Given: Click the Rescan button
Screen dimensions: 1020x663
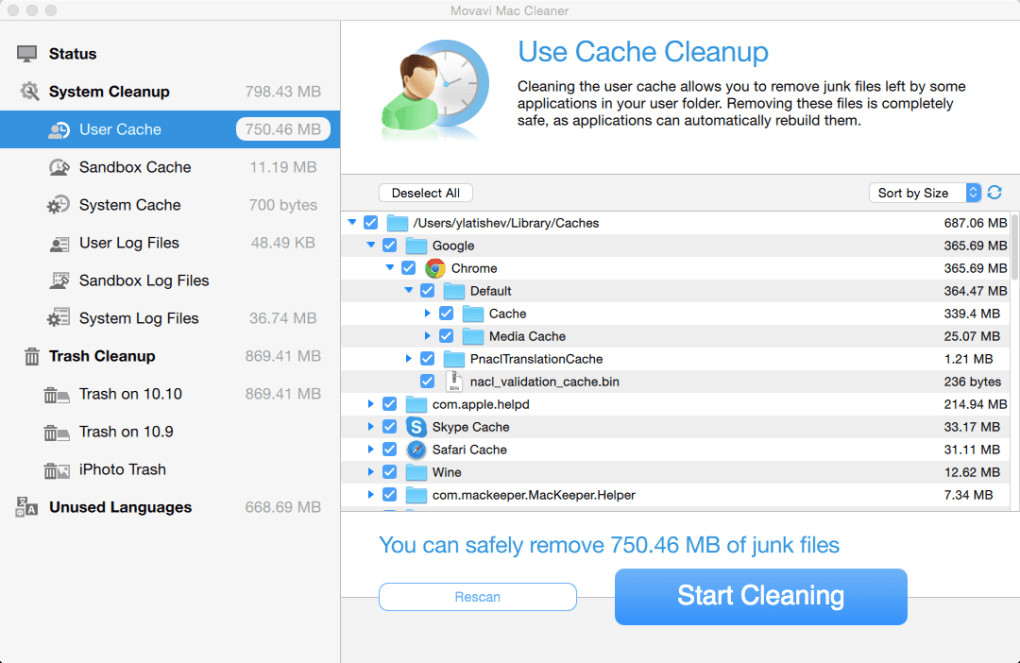Looking at the screenshot, I should [x=477, y=597].
